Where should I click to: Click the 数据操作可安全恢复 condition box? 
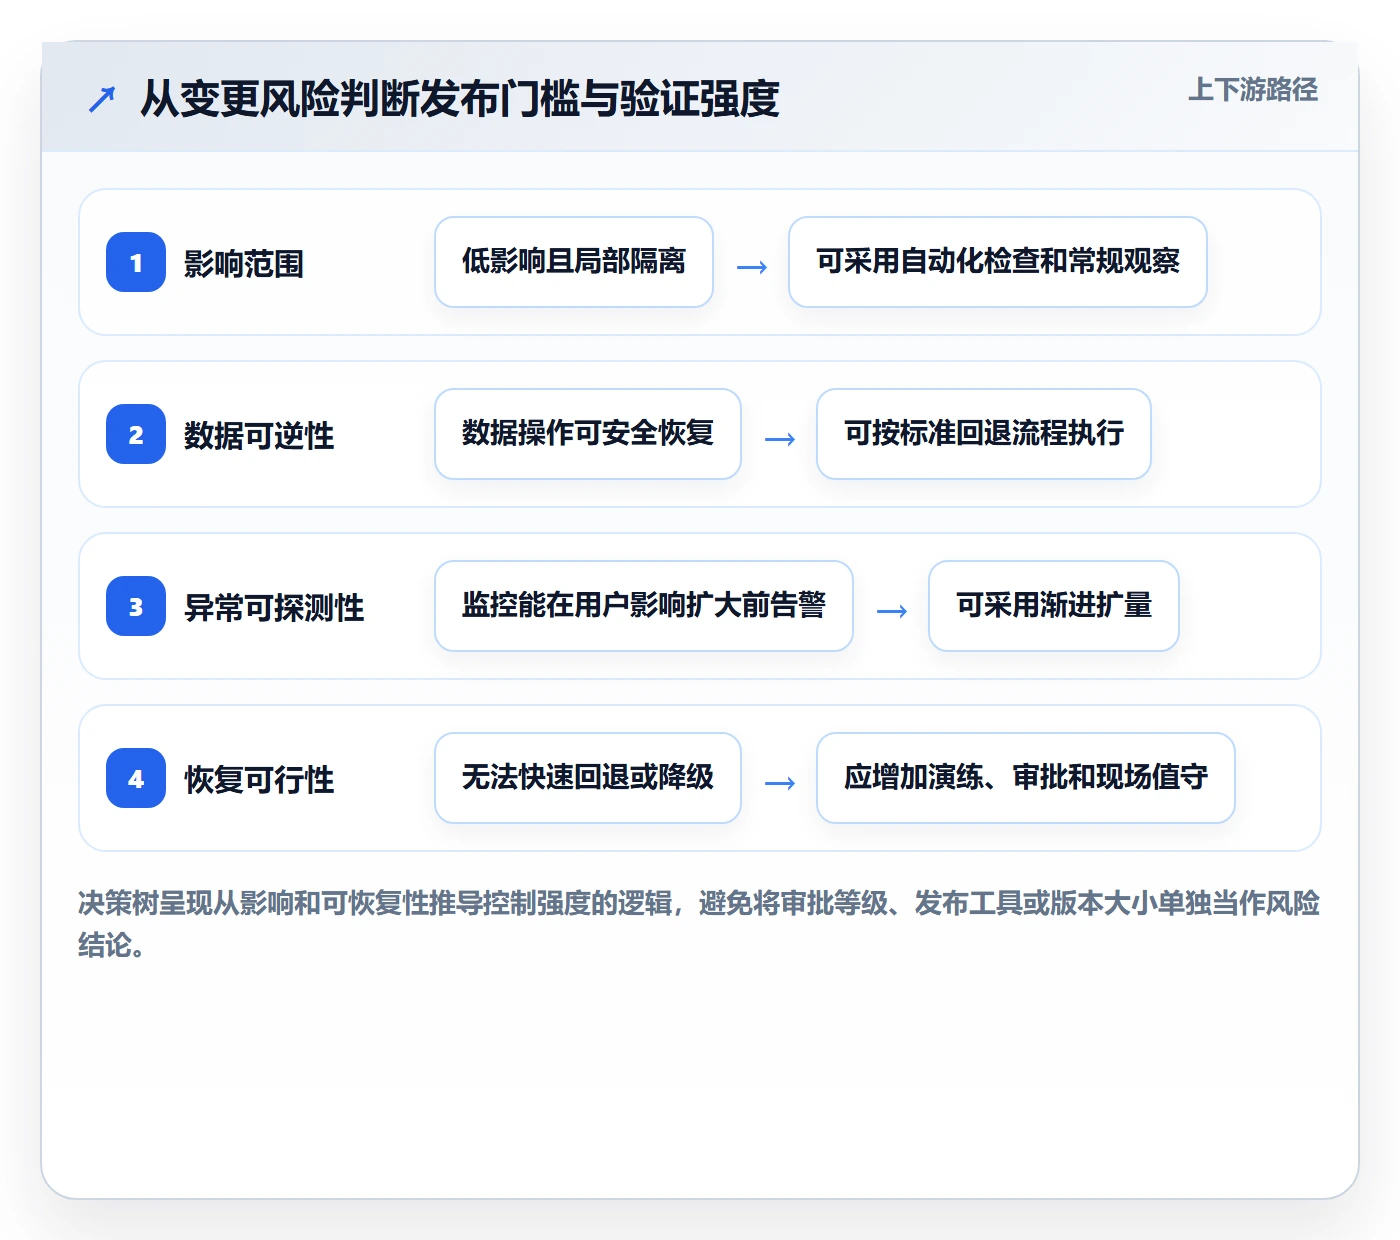pyautogui.click(x=588, y=434)
